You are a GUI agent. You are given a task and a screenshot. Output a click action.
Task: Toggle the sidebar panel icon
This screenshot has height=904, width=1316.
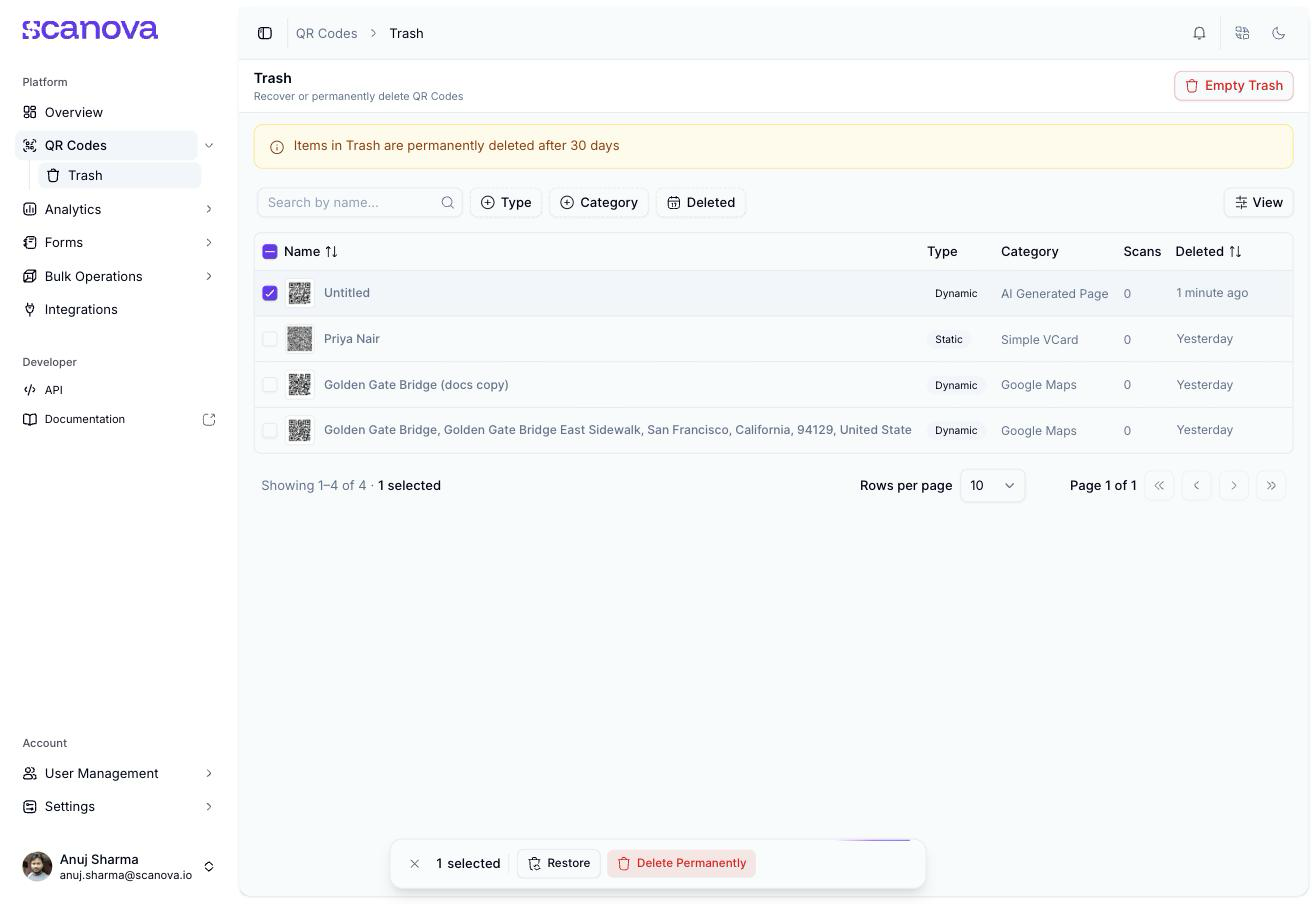(265, 33)
